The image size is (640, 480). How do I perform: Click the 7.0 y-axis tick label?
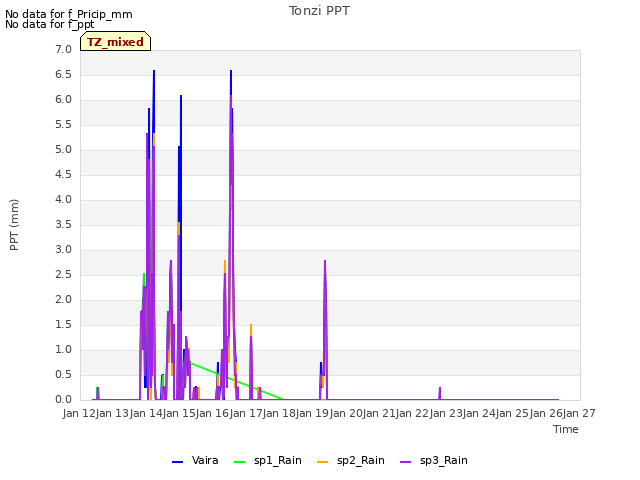(x=63, y=50)
